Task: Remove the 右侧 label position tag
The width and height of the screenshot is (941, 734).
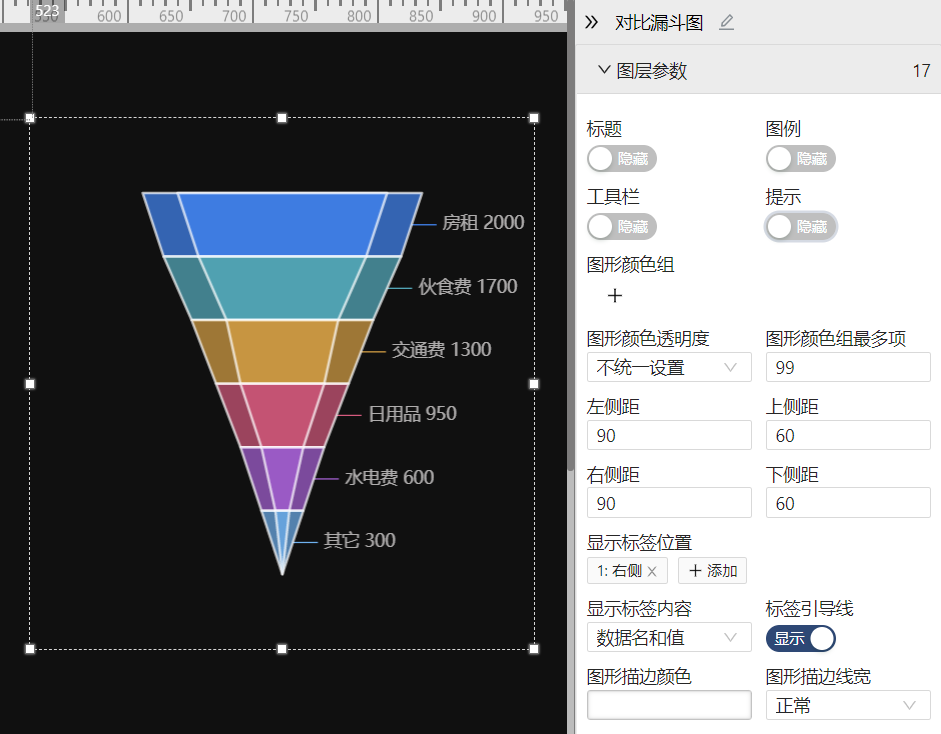Action: pos(652,571)
